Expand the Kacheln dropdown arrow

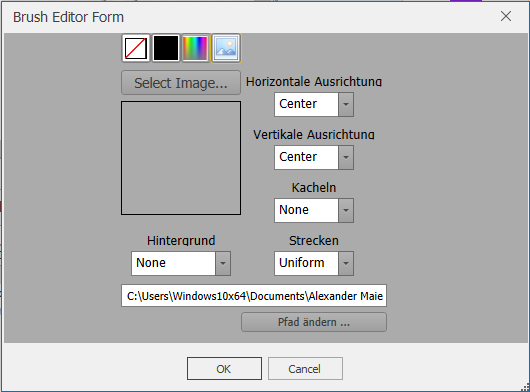tap(346, 210)
